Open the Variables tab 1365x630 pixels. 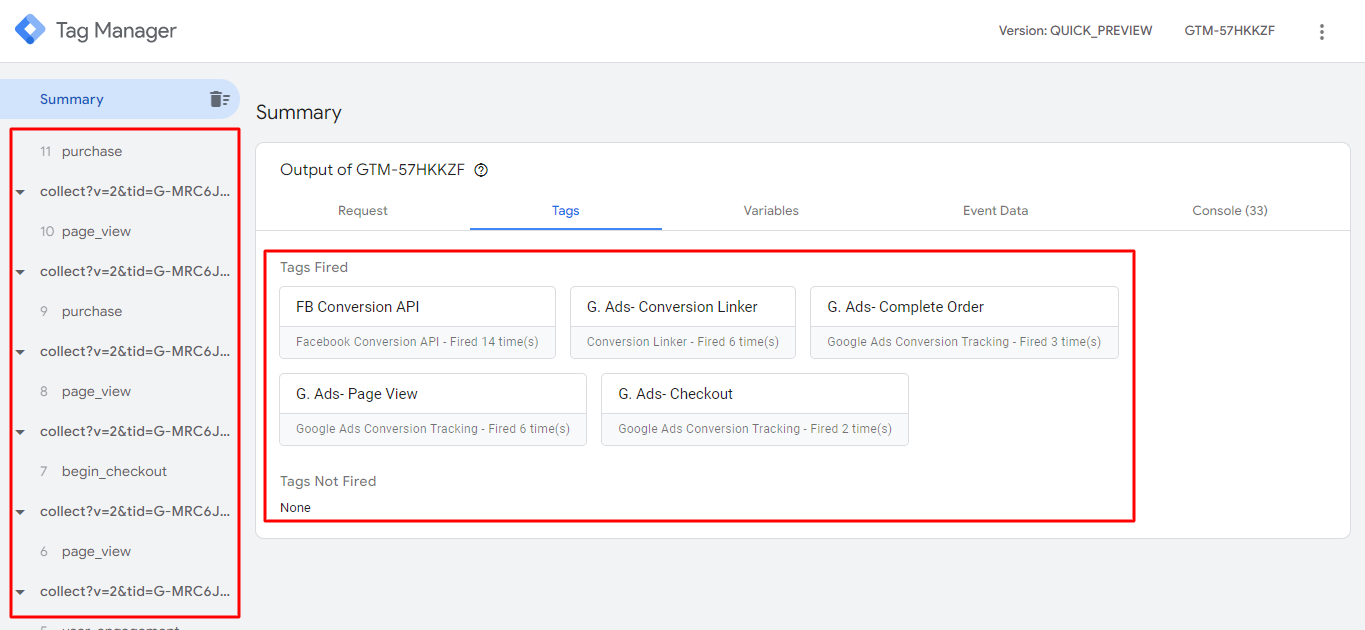pyautogui.click(x=771, y=210)
